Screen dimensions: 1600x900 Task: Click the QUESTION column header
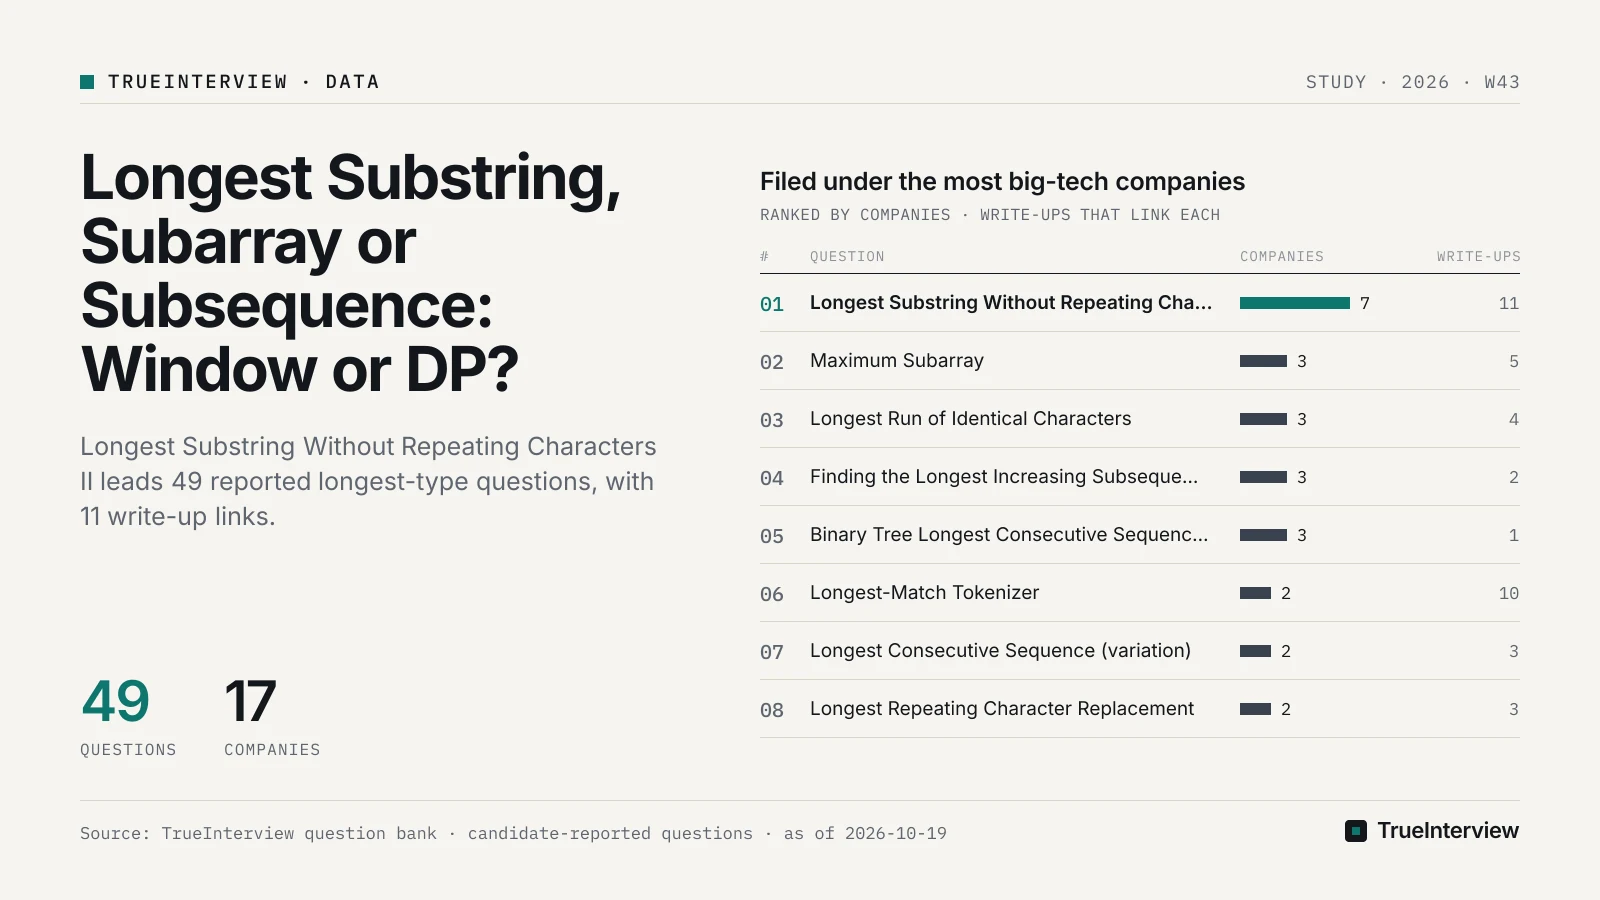[847, 257]
